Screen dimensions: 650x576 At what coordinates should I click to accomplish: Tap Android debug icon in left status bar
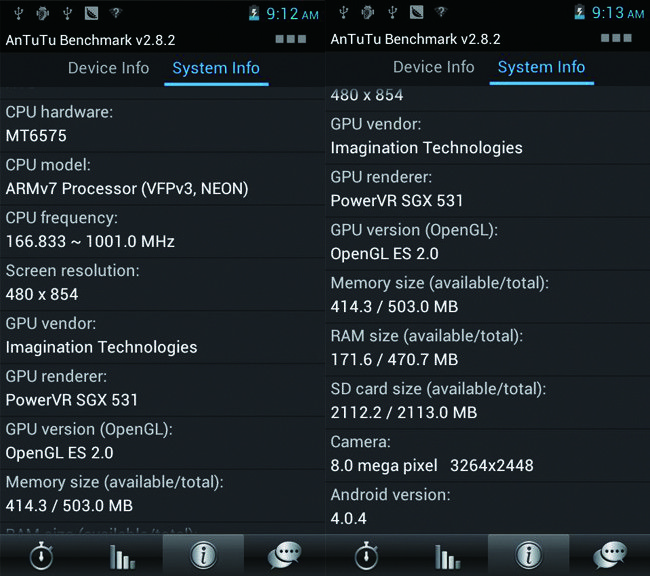pos(42,13)
